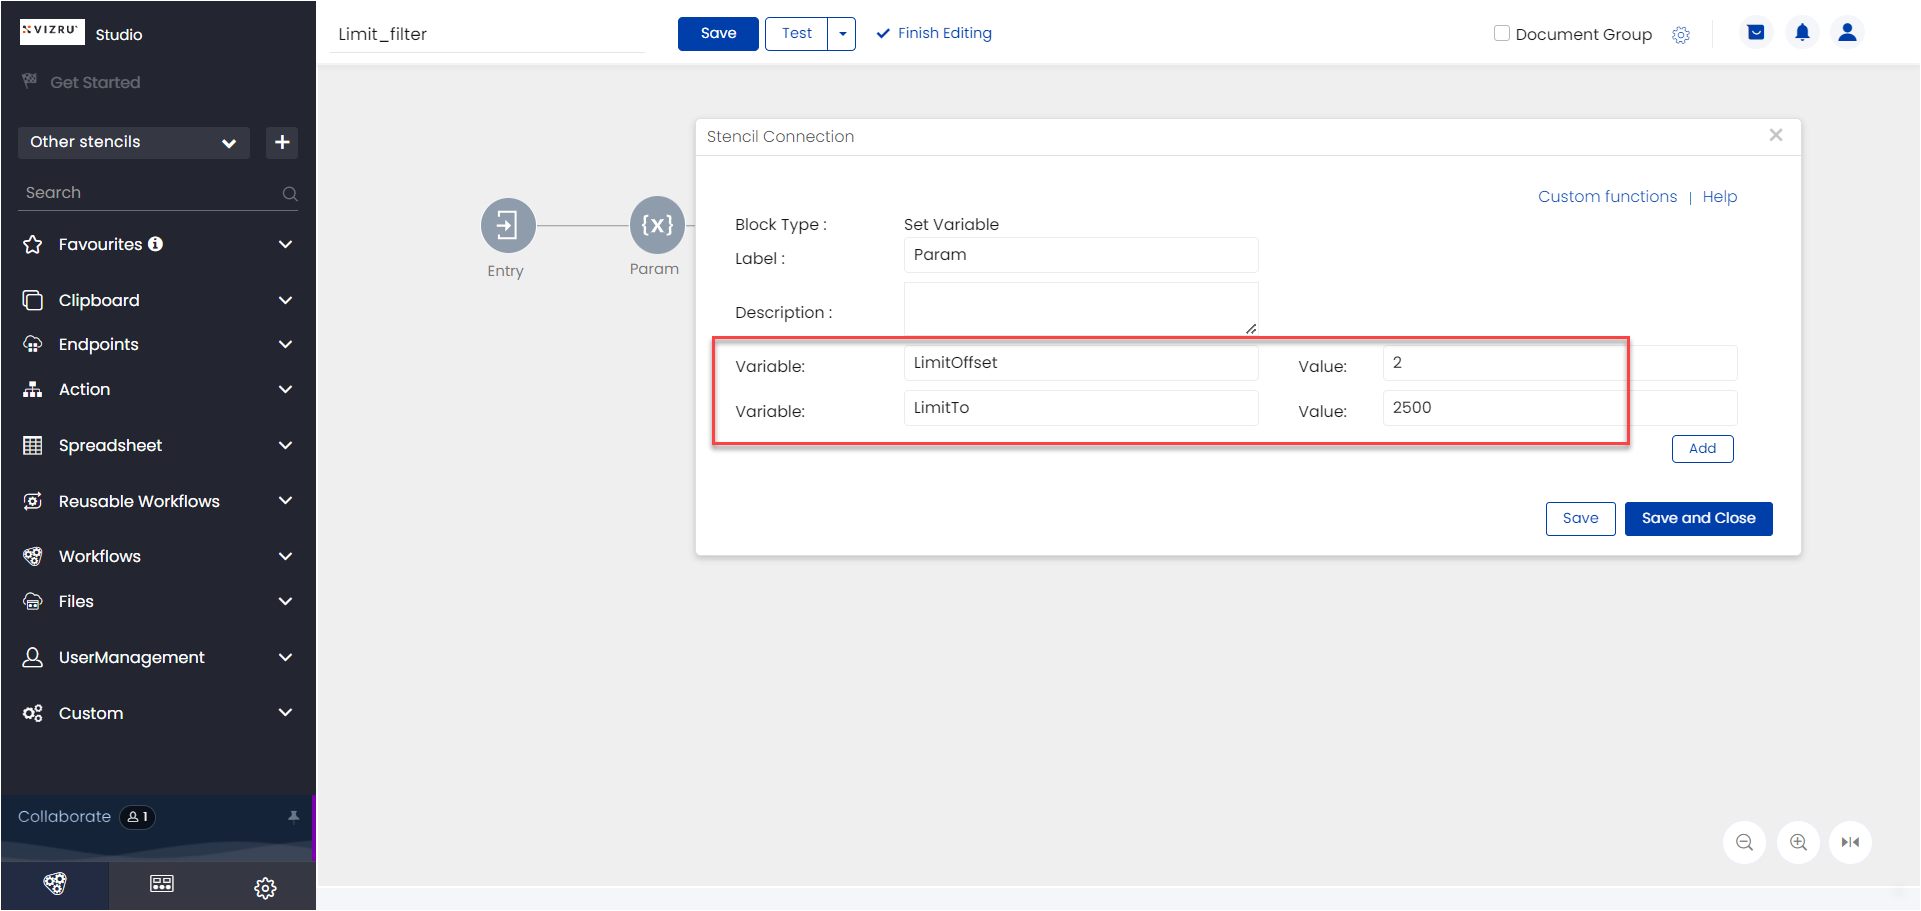Click the Save and Close button
The image size is (1921, 911).
point(1697,518)
